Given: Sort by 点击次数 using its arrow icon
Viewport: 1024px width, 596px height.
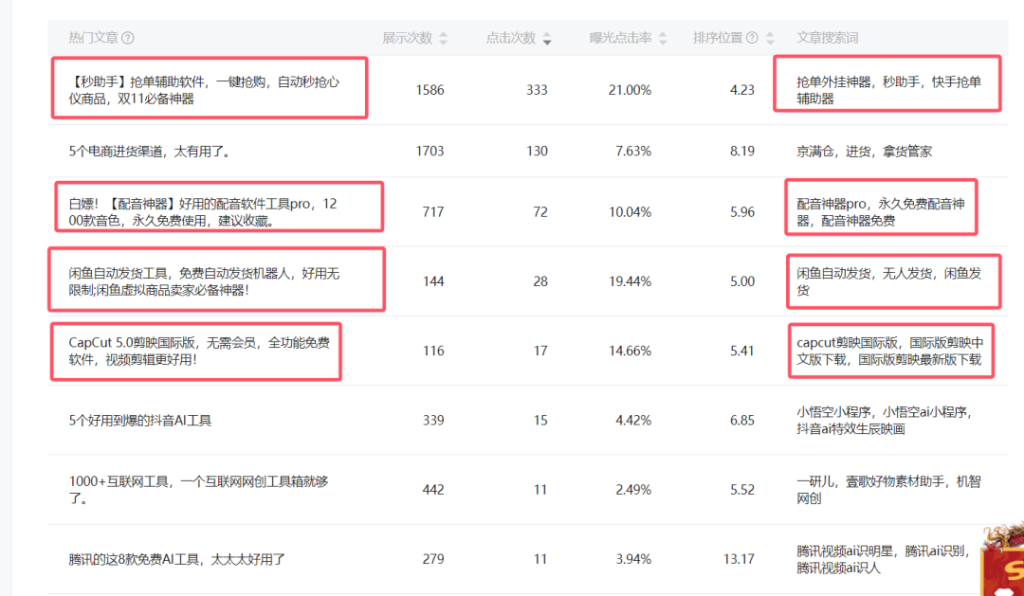Looking at the screenshot, I should click(547, 39).
